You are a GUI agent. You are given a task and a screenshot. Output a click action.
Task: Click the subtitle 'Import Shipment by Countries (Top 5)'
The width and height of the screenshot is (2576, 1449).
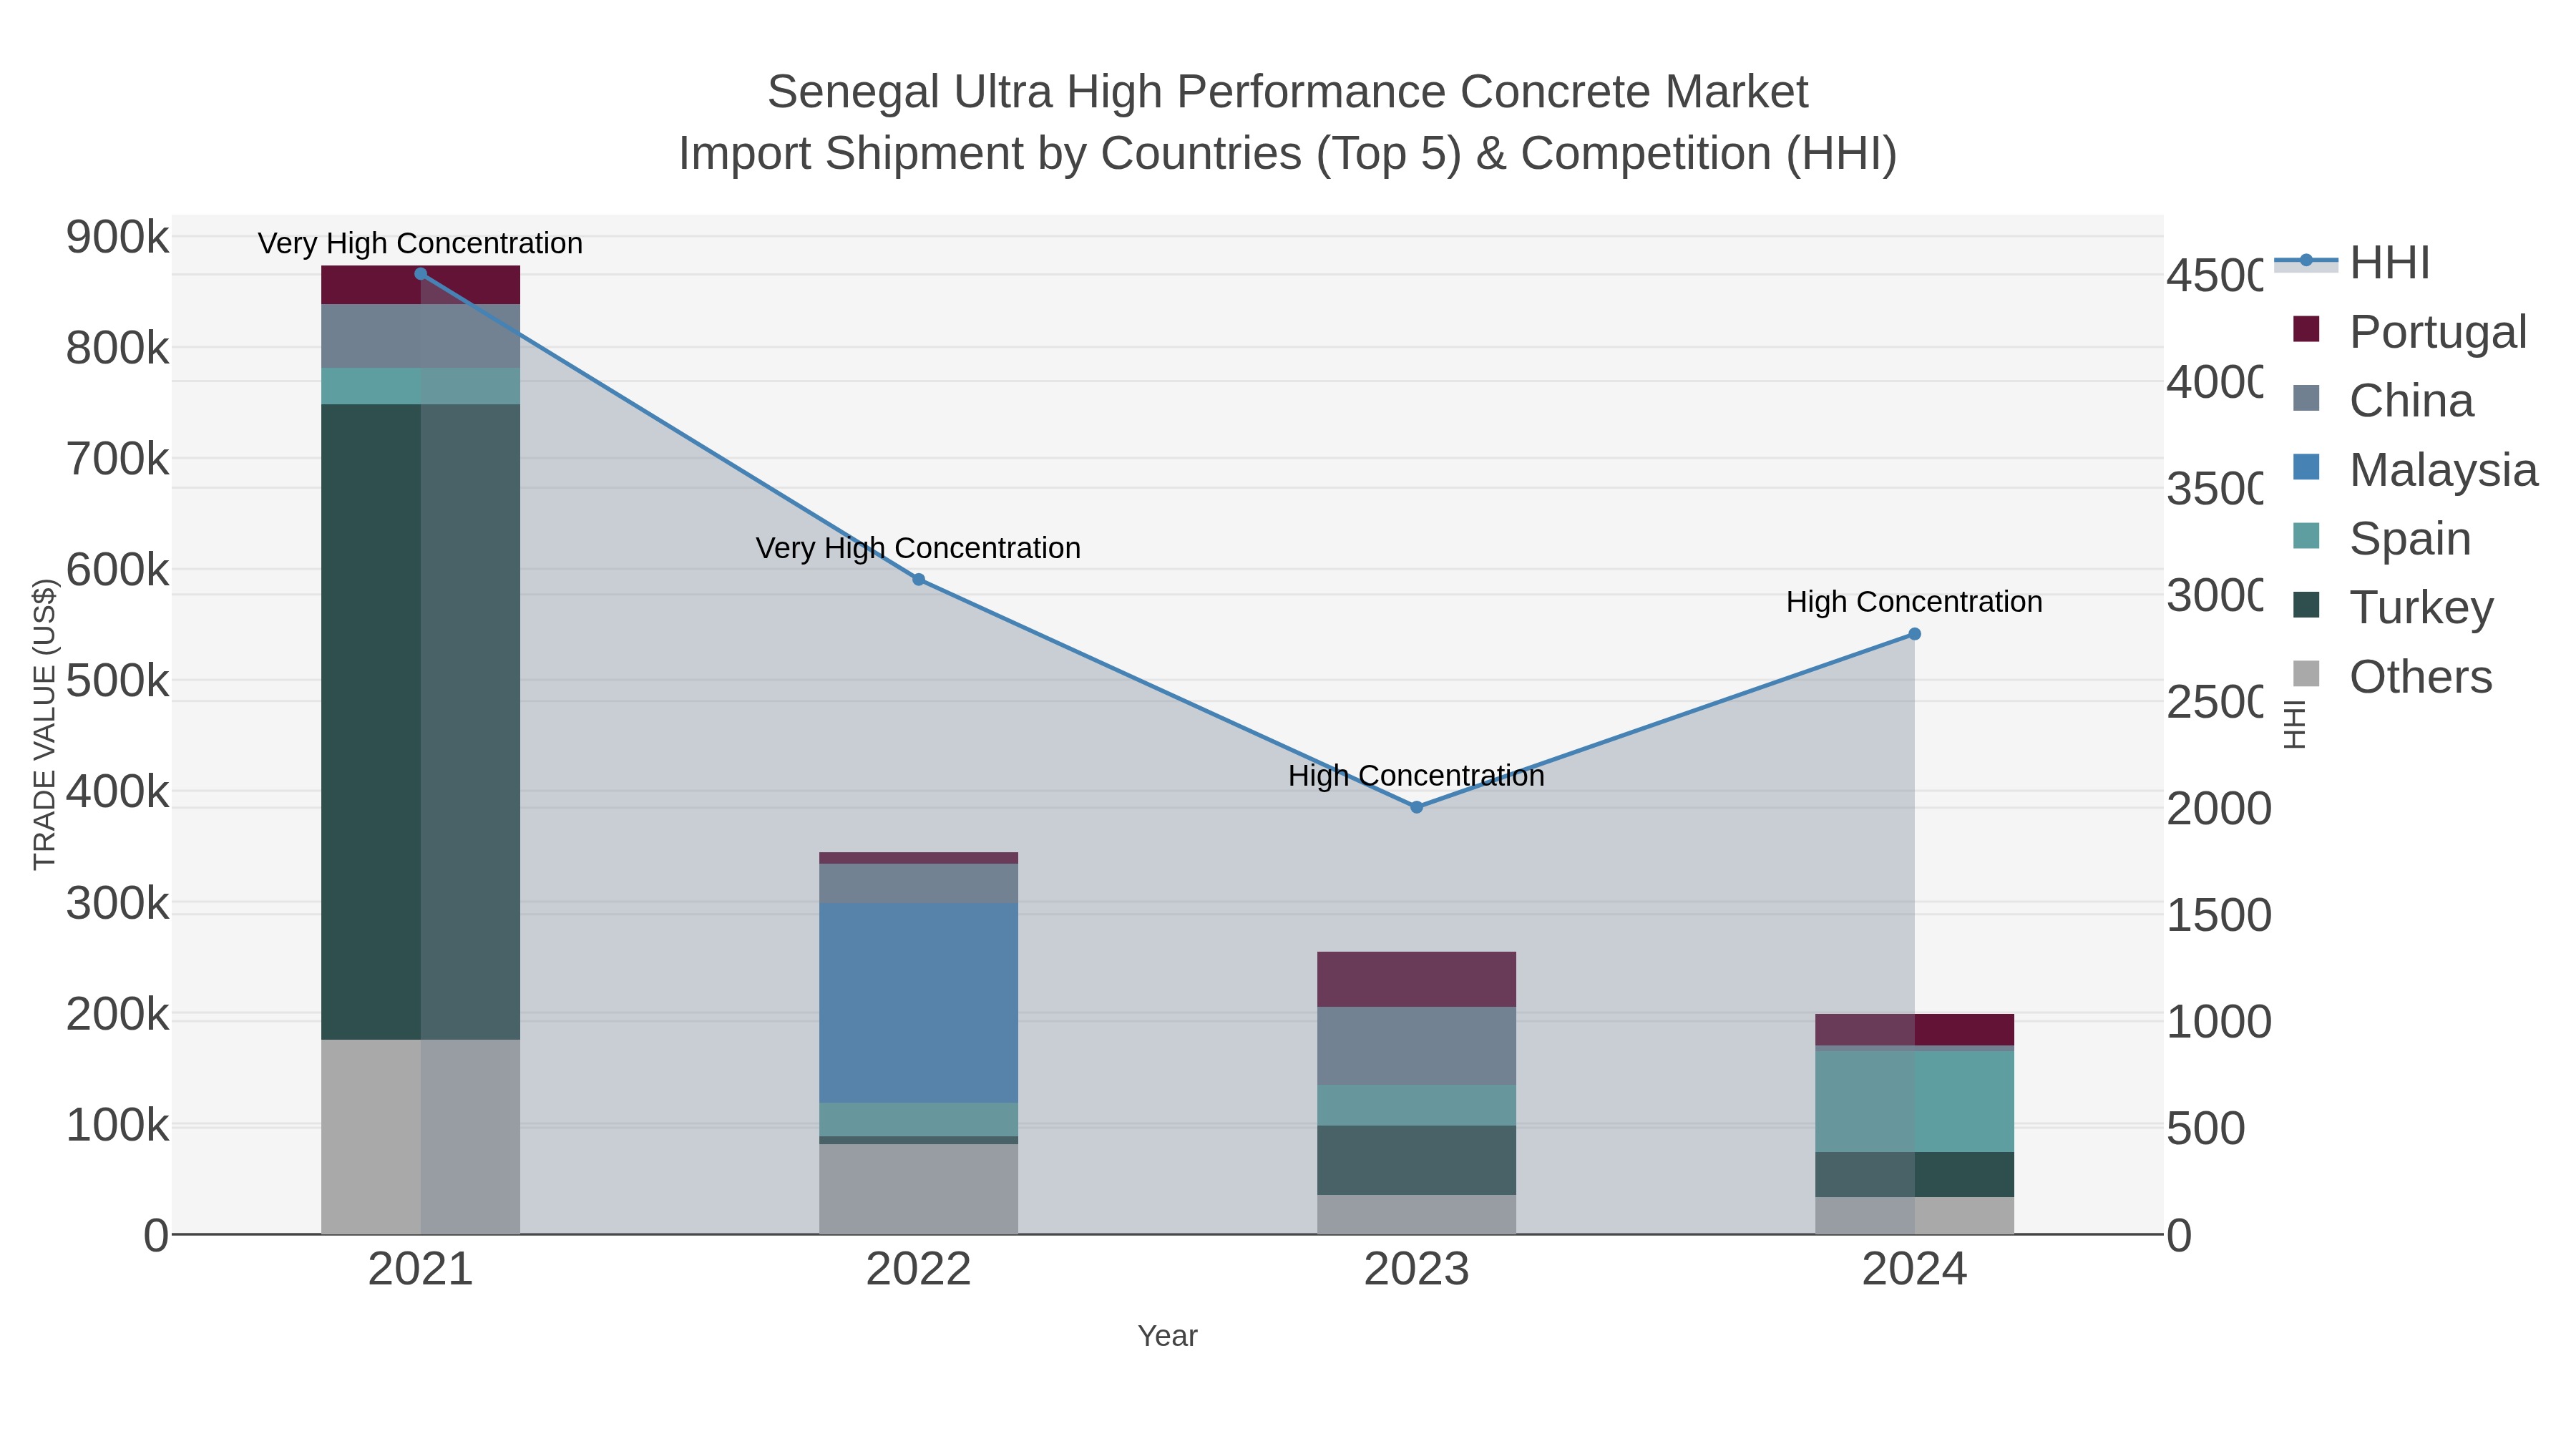point(1069,154)
